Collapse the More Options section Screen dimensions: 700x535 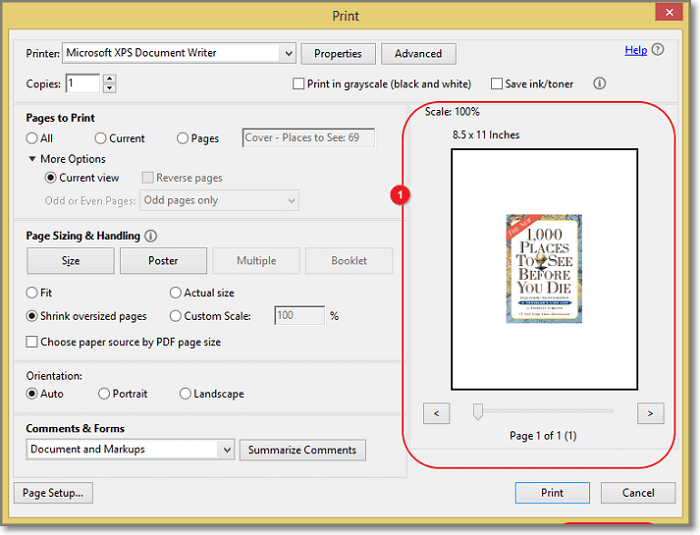tap(32, 159)
